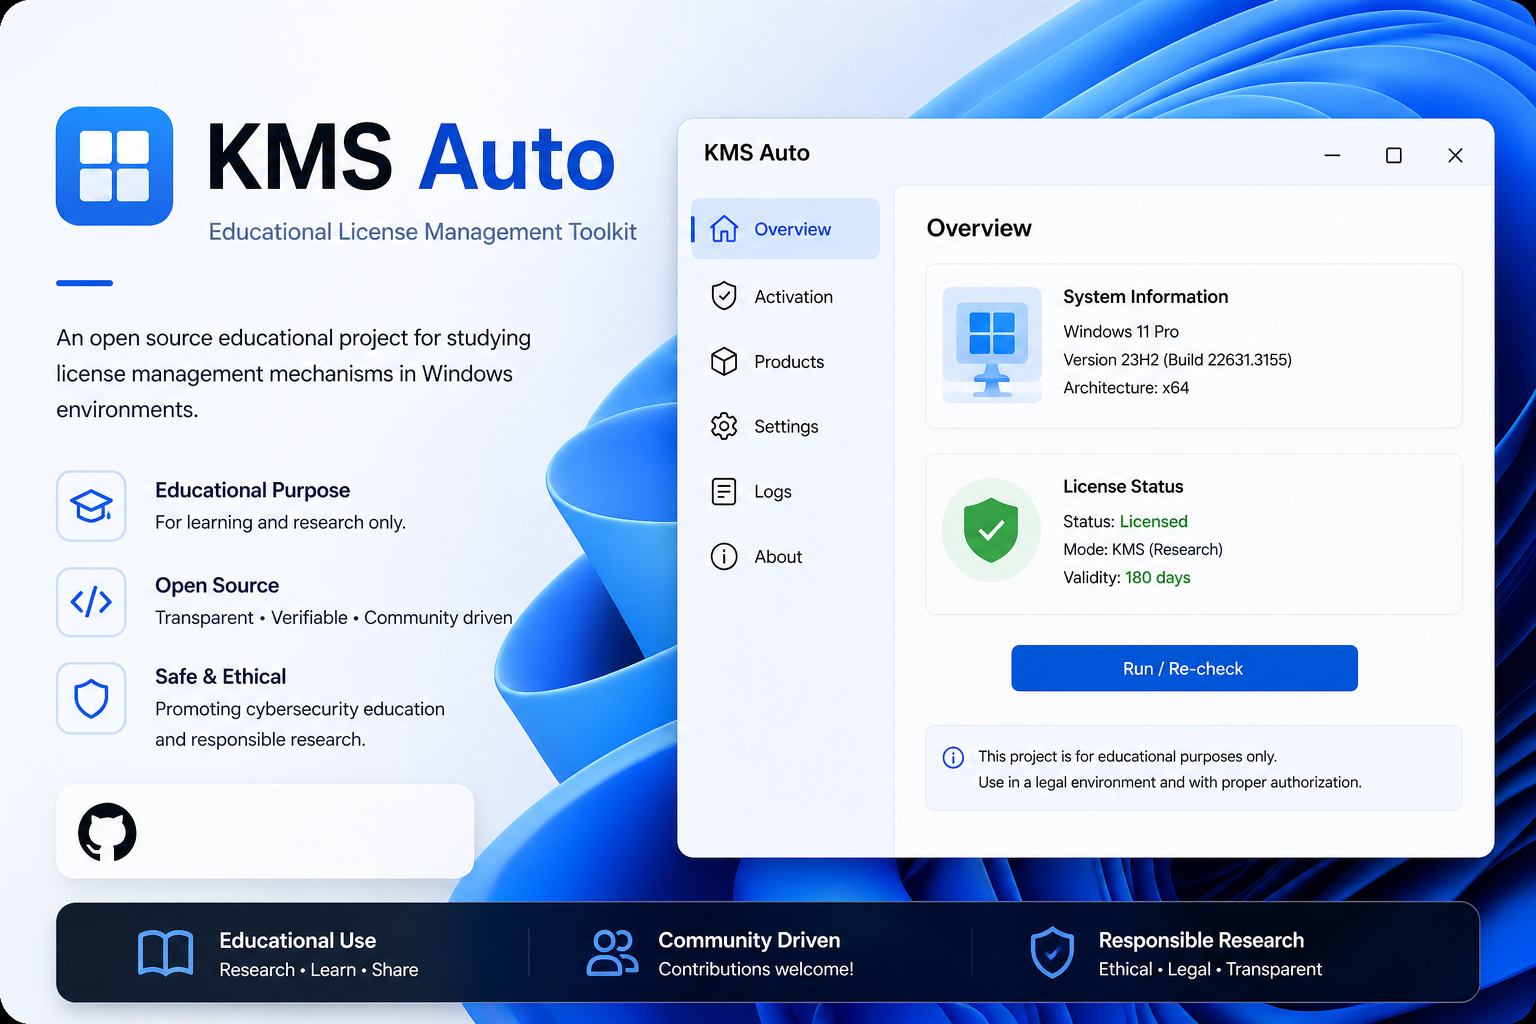Click the document icon beside Logs
This screenshot has height=1024, width=1536.
(x=724, y=491)
